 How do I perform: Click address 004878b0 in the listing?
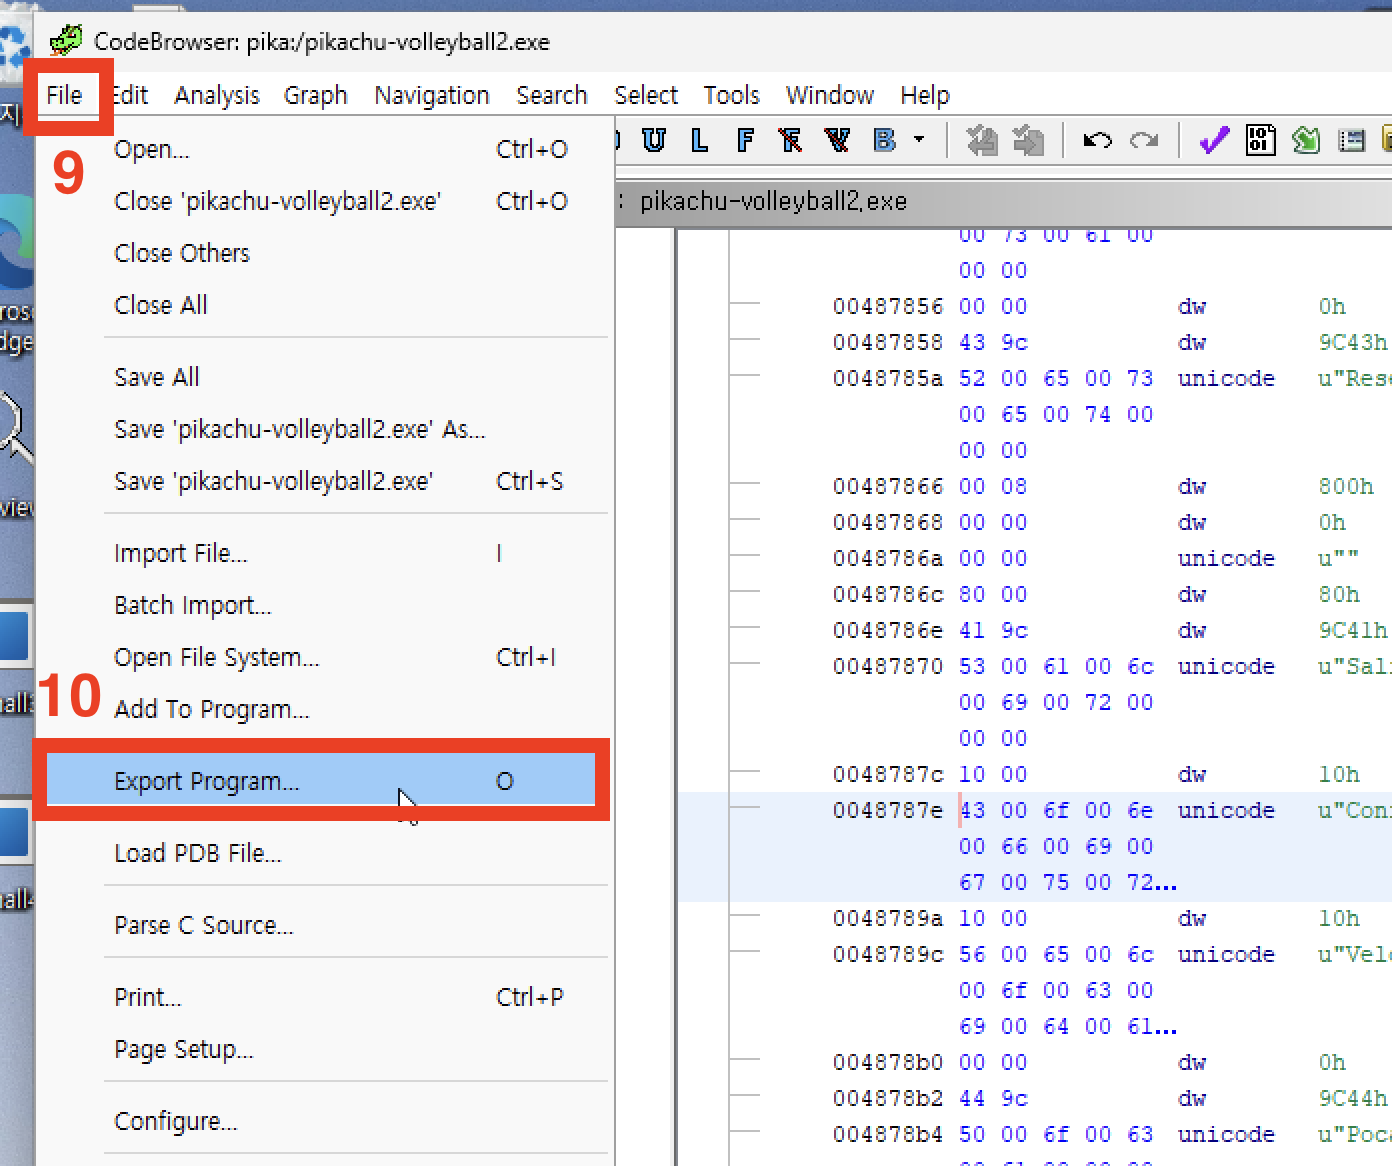(x=888, y=1062)
